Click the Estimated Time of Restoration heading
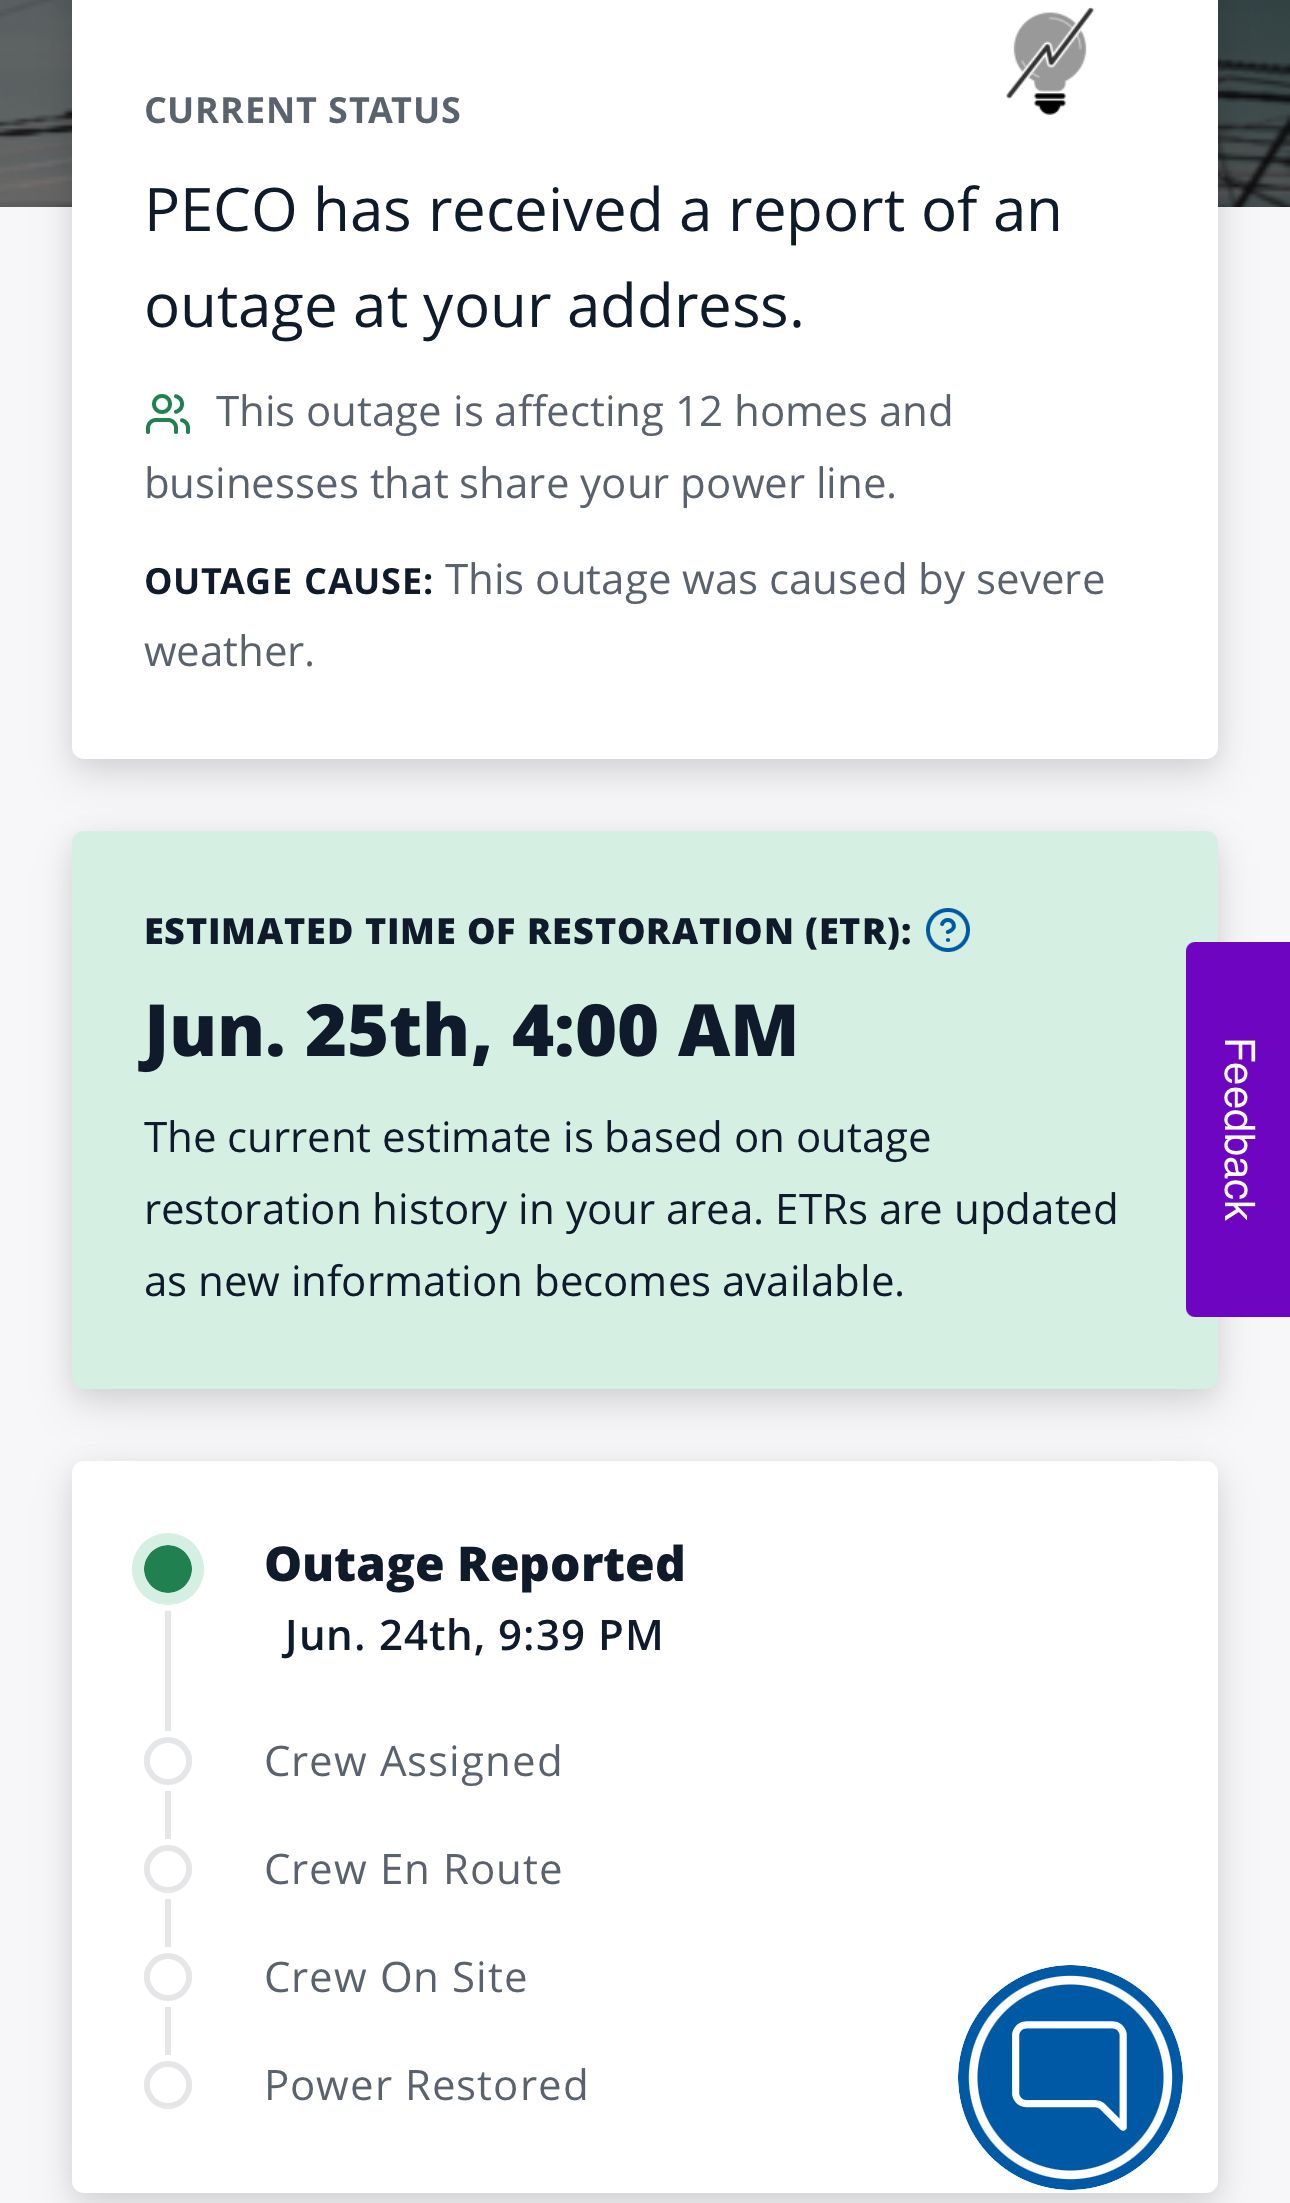The height and width of the screenshot is (2203, 1290). (527, 931)
